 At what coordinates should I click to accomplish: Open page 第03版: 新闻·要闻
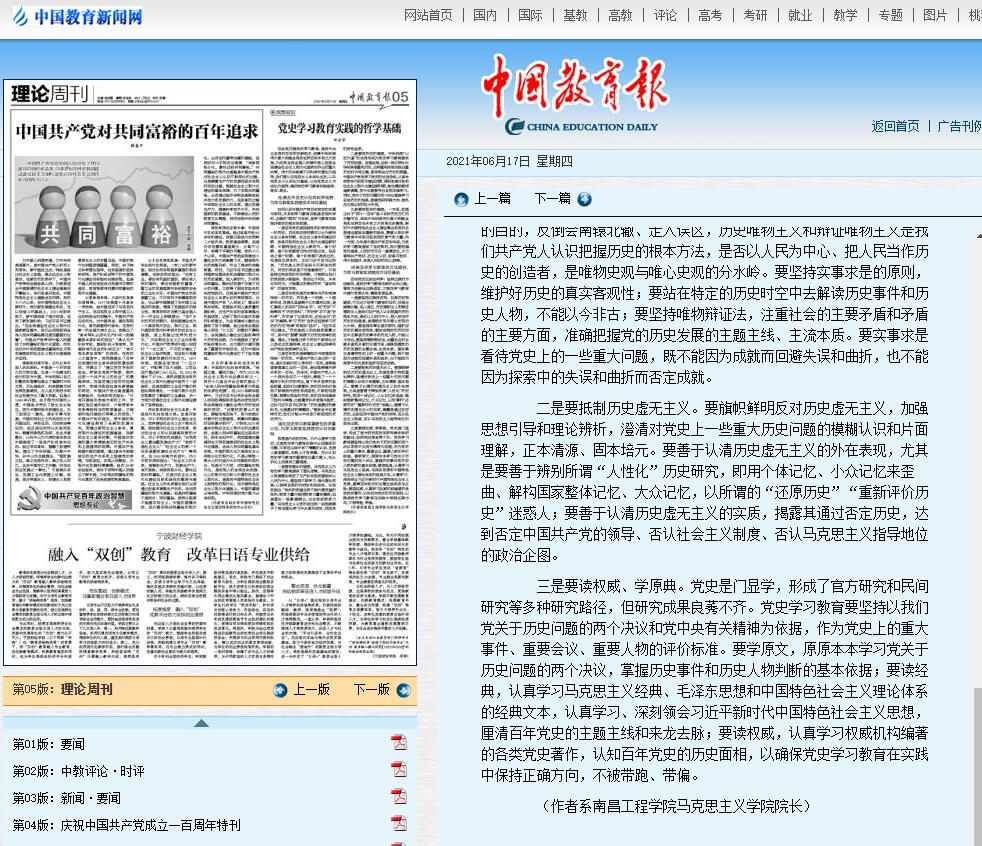click(x=67, y=798)
